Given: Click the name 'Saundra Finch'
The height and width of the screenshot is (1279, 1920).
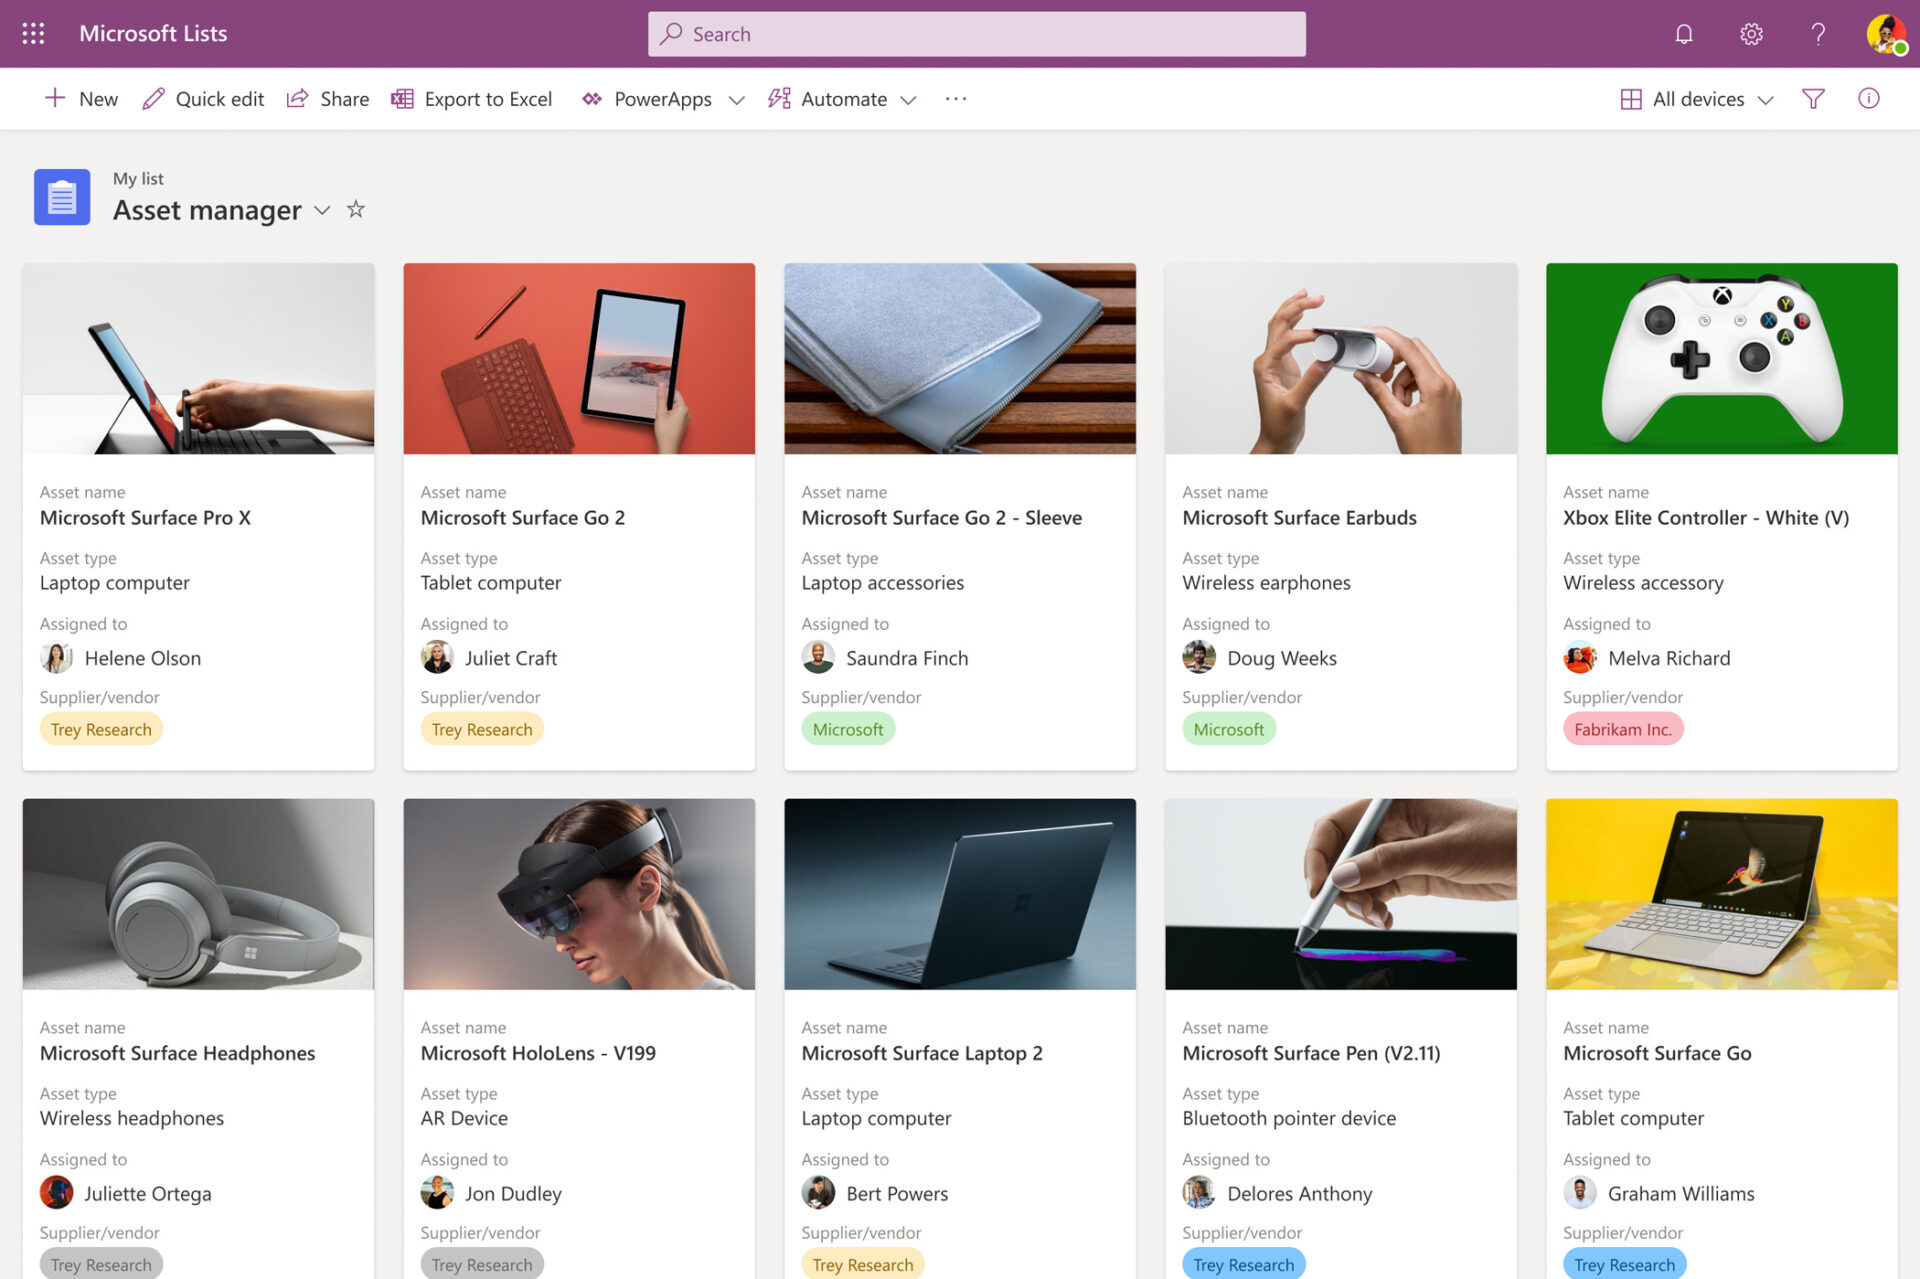Looking at the screenshot, I should click(x=907, y=658).
